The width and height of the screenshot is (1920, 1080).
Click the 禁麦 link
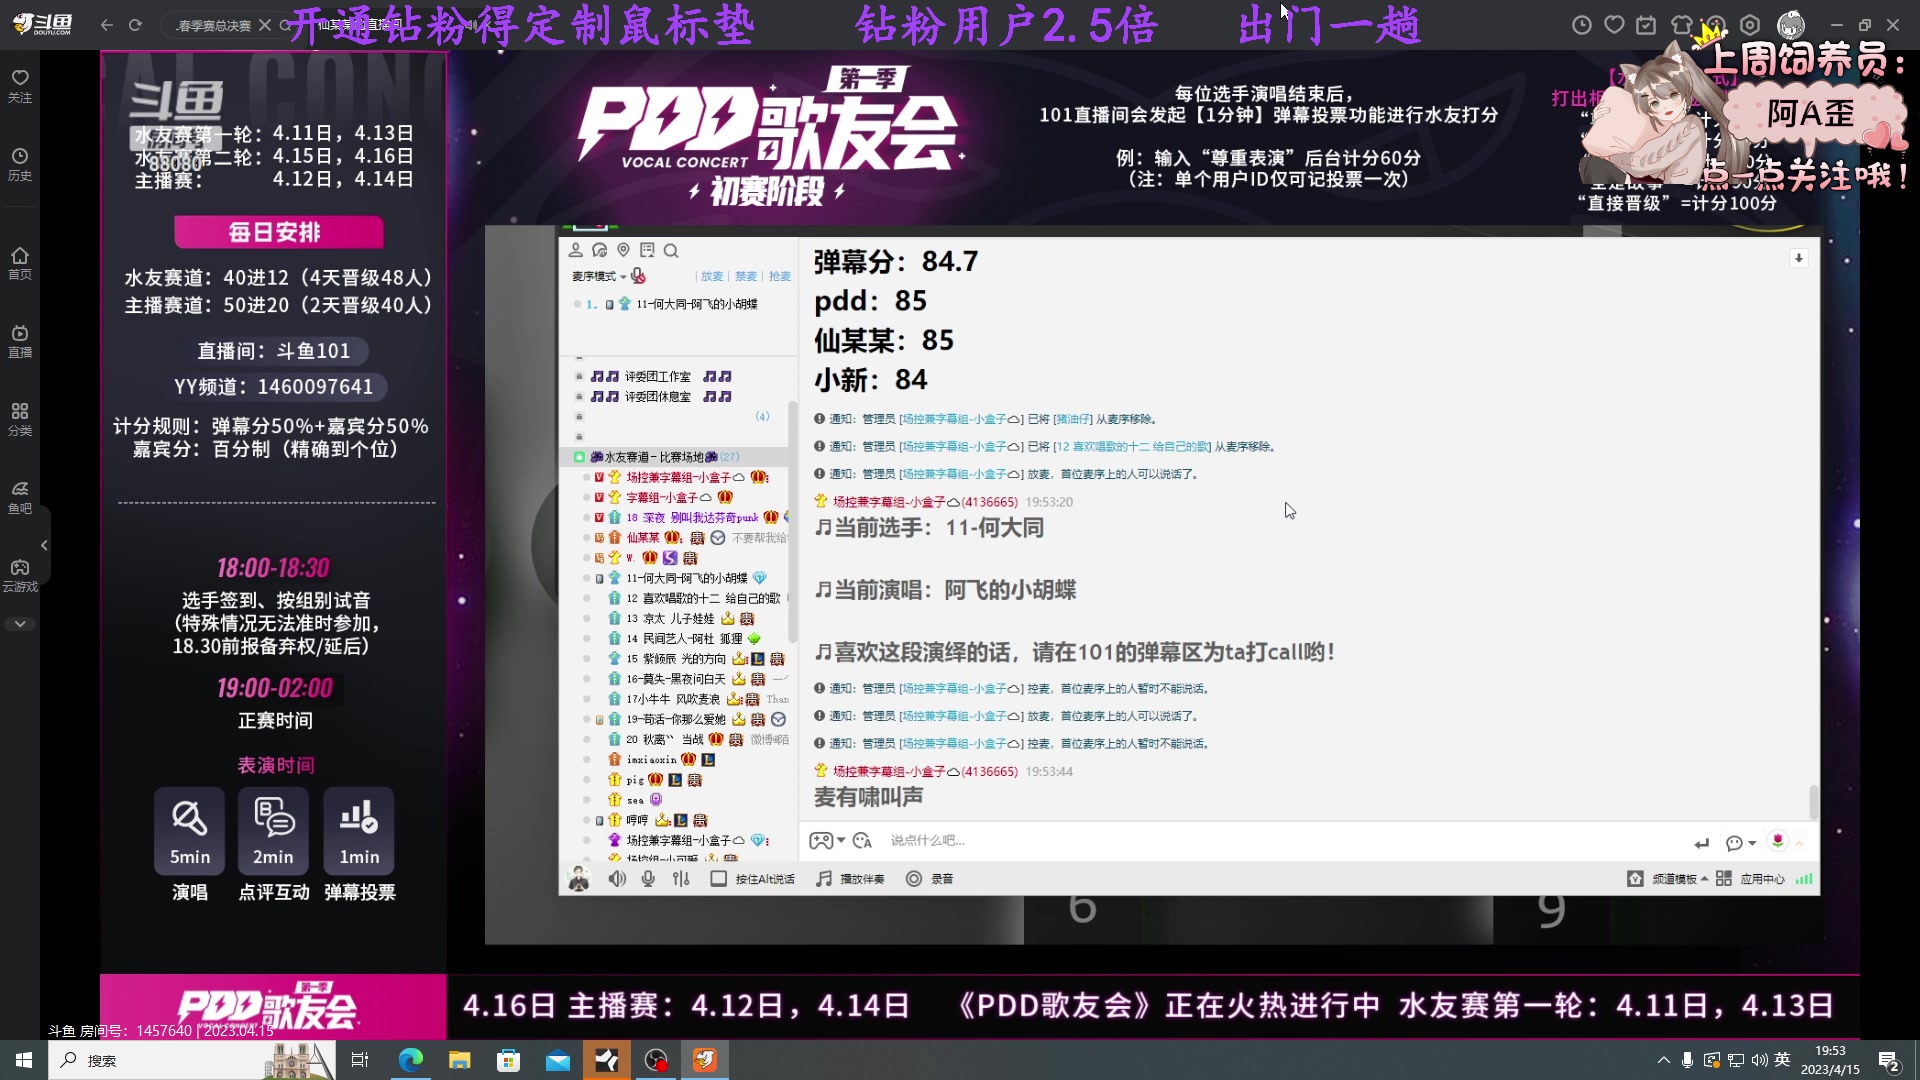coord(746,276)
